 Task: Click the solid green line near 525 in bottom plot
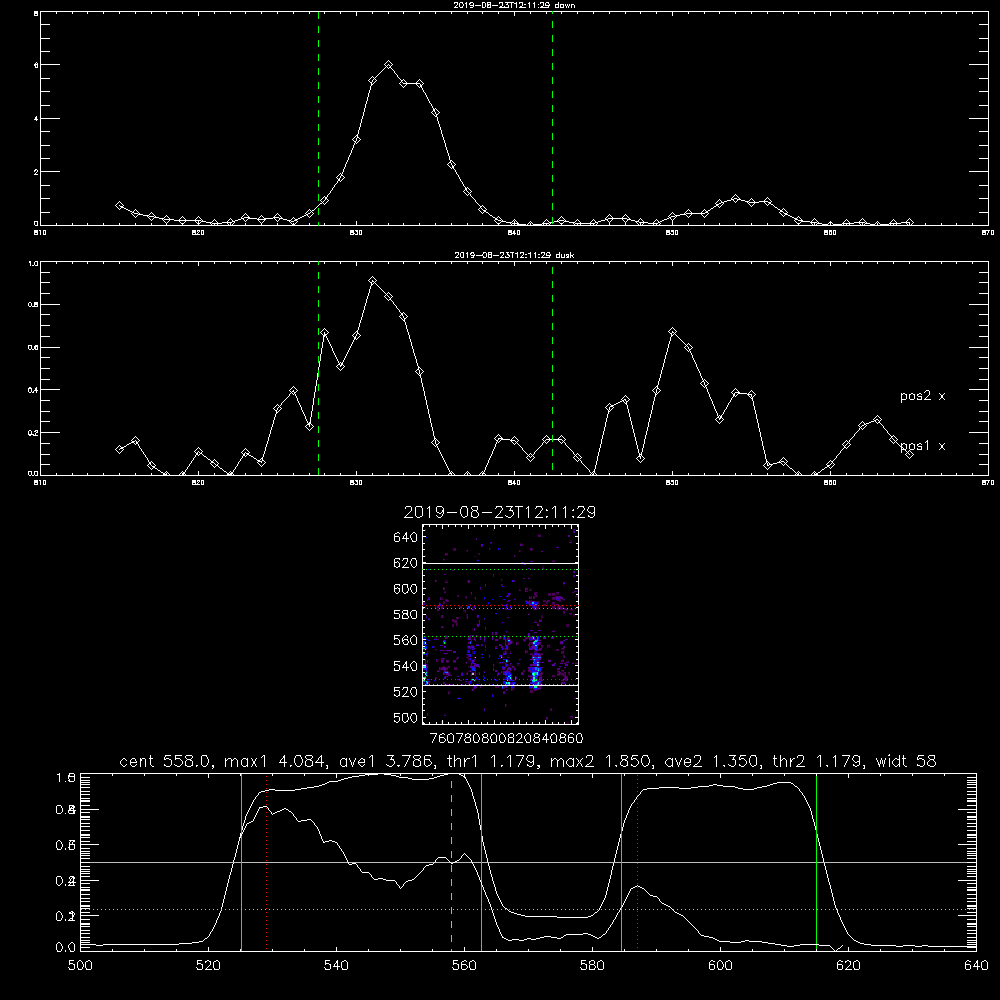pos(241,861)
